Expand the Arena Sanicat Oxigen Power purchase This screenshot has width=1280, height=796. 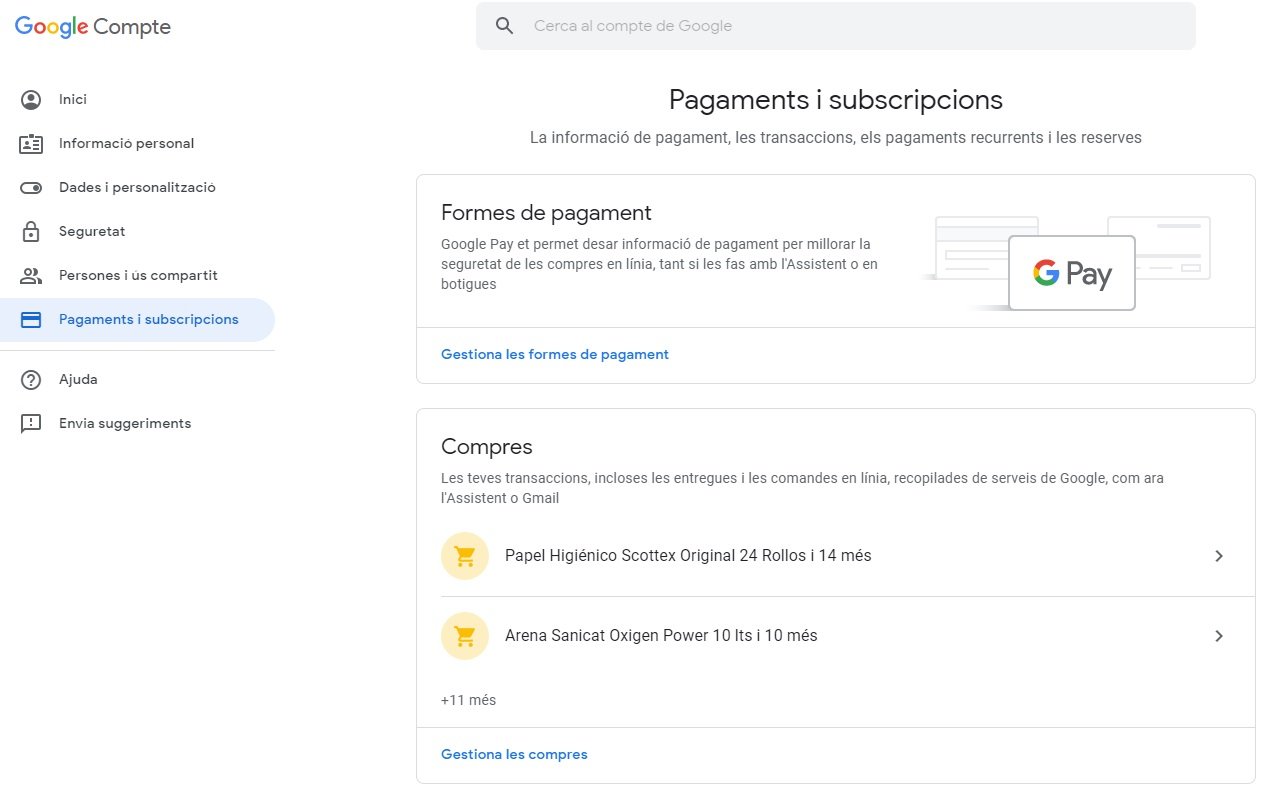click(x=1219, y=635)
